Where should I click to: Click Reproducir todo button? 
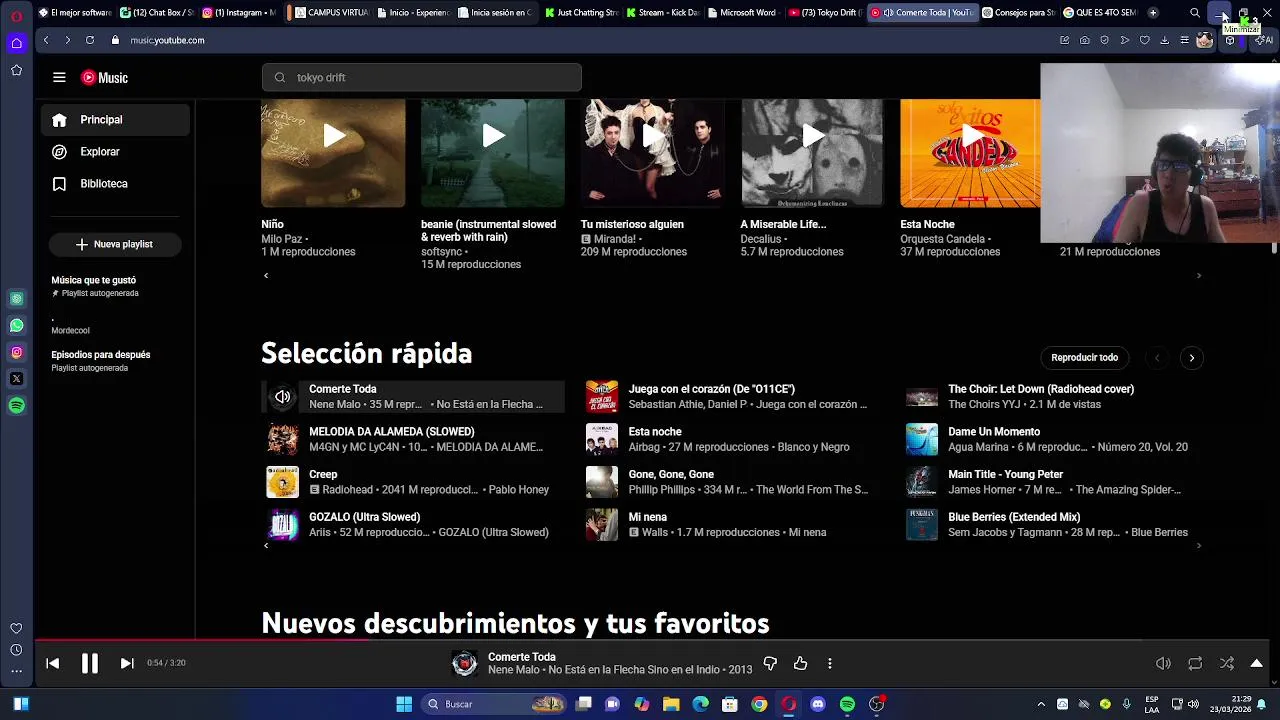[x=1084, y=357]
